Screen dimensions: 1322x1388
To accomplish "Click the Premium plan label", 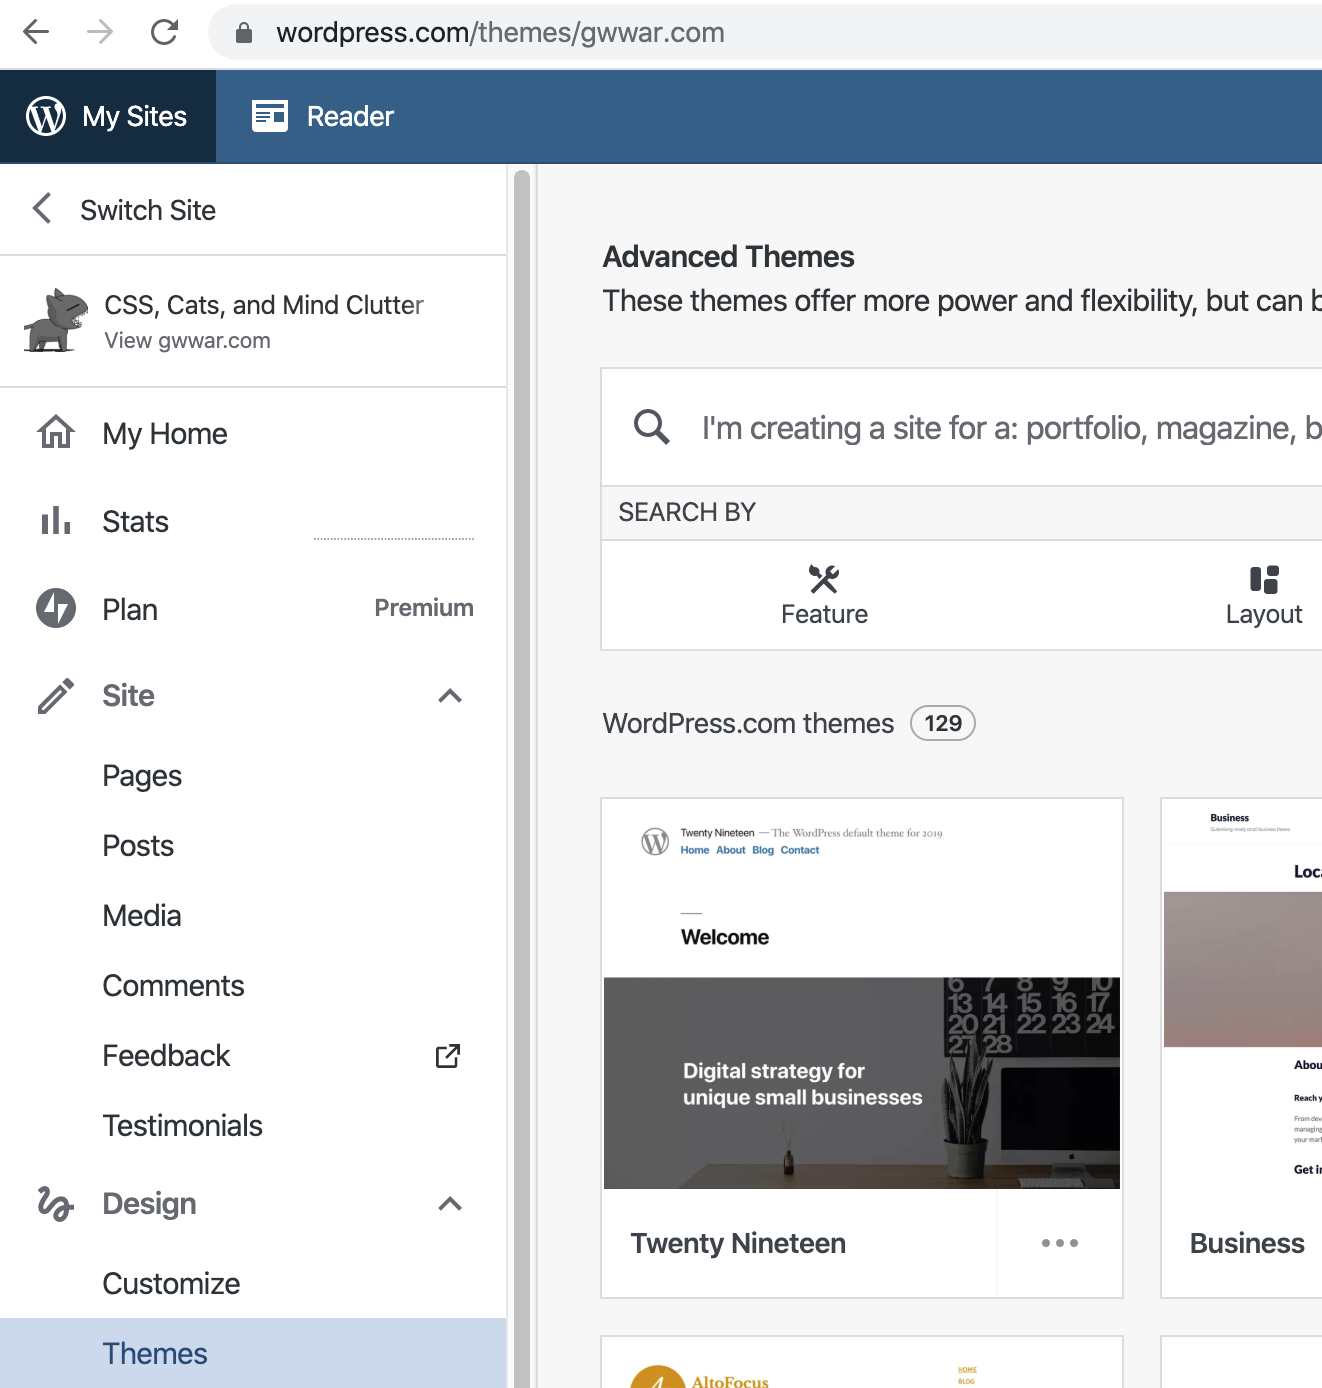I will pyautogui.click(x=424, y=608).
